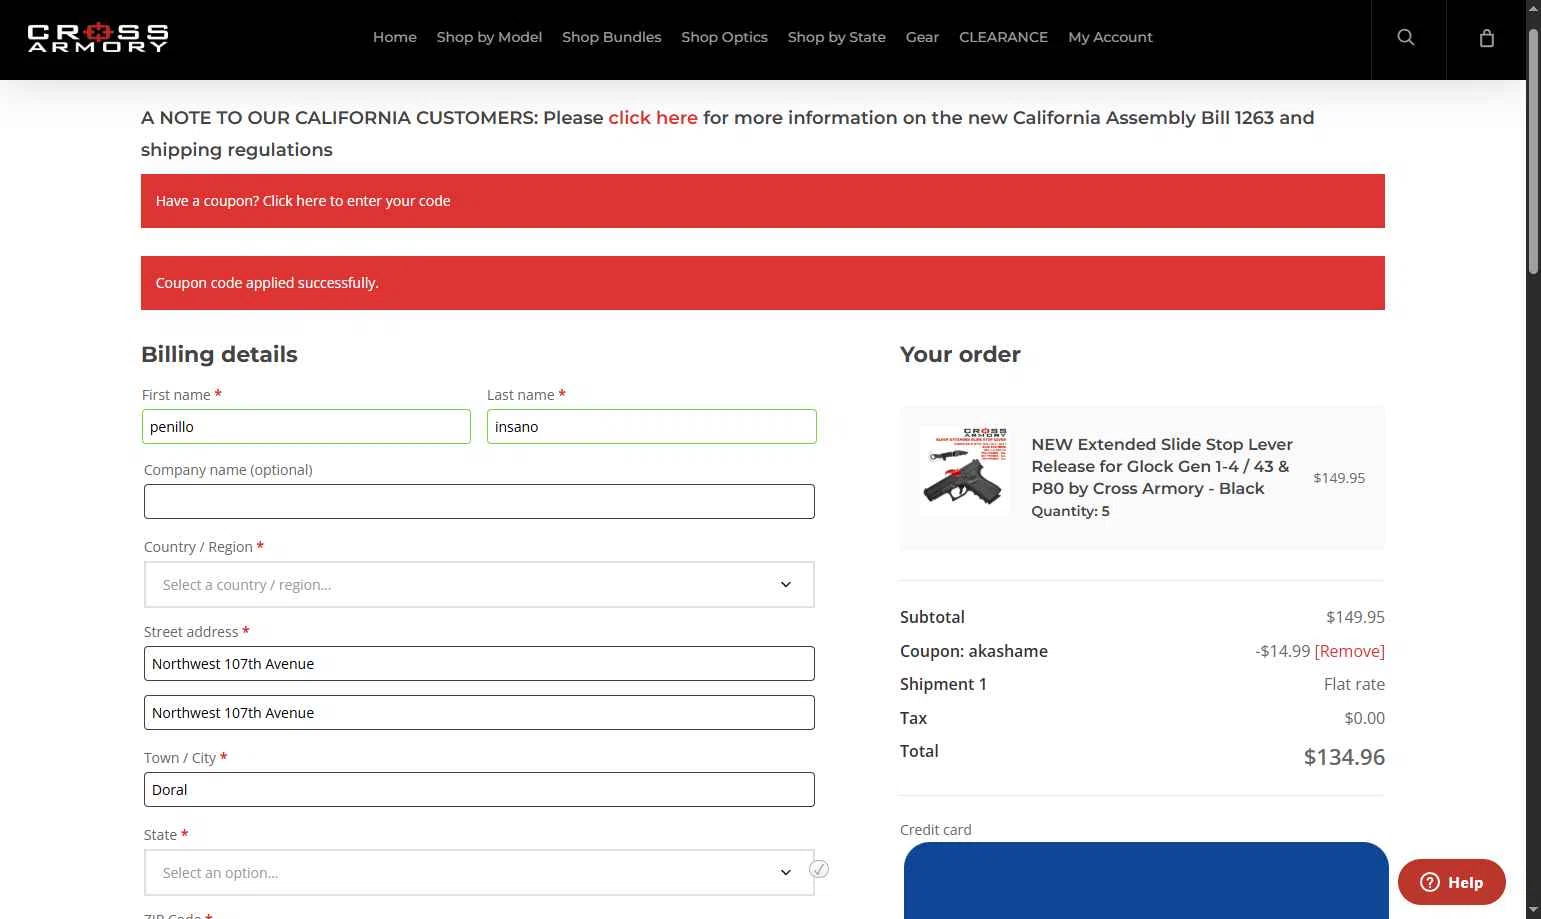Click the 'Quantity: 5' text
The width and height of the screenshot is (1541, 919).
[x=1070, y=511]
